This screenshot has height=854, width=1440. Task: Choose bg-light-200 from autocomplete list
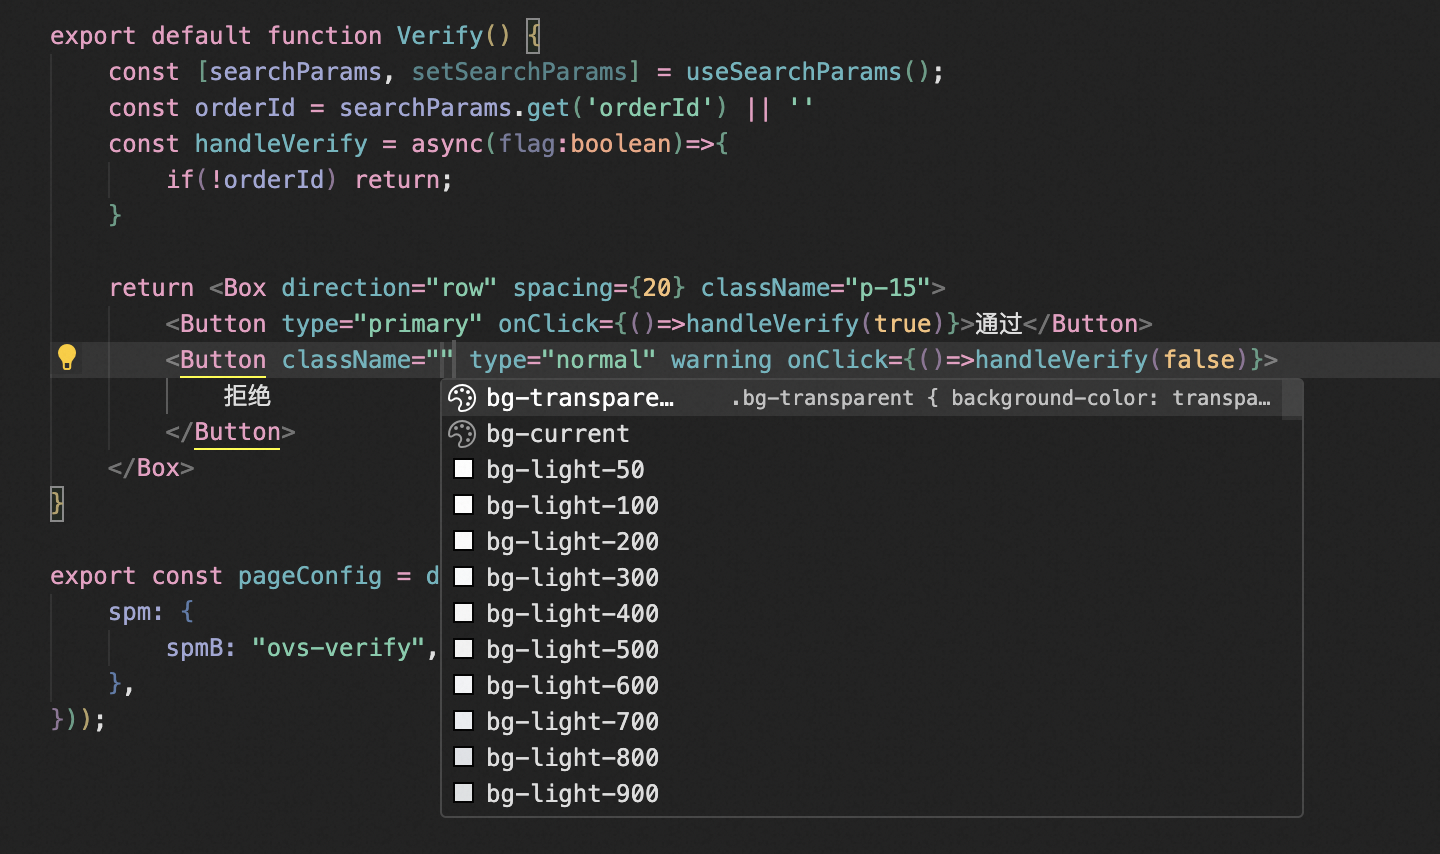point(862,542)
